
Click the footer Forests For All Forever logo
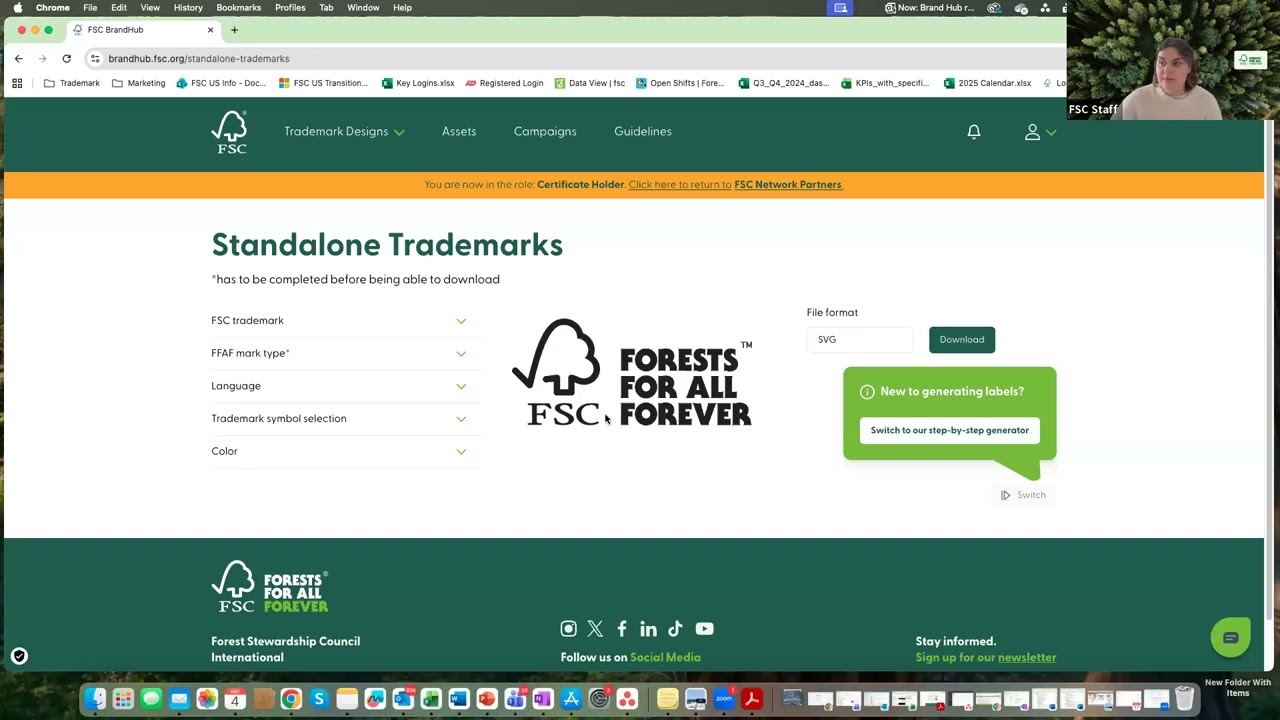270,587
